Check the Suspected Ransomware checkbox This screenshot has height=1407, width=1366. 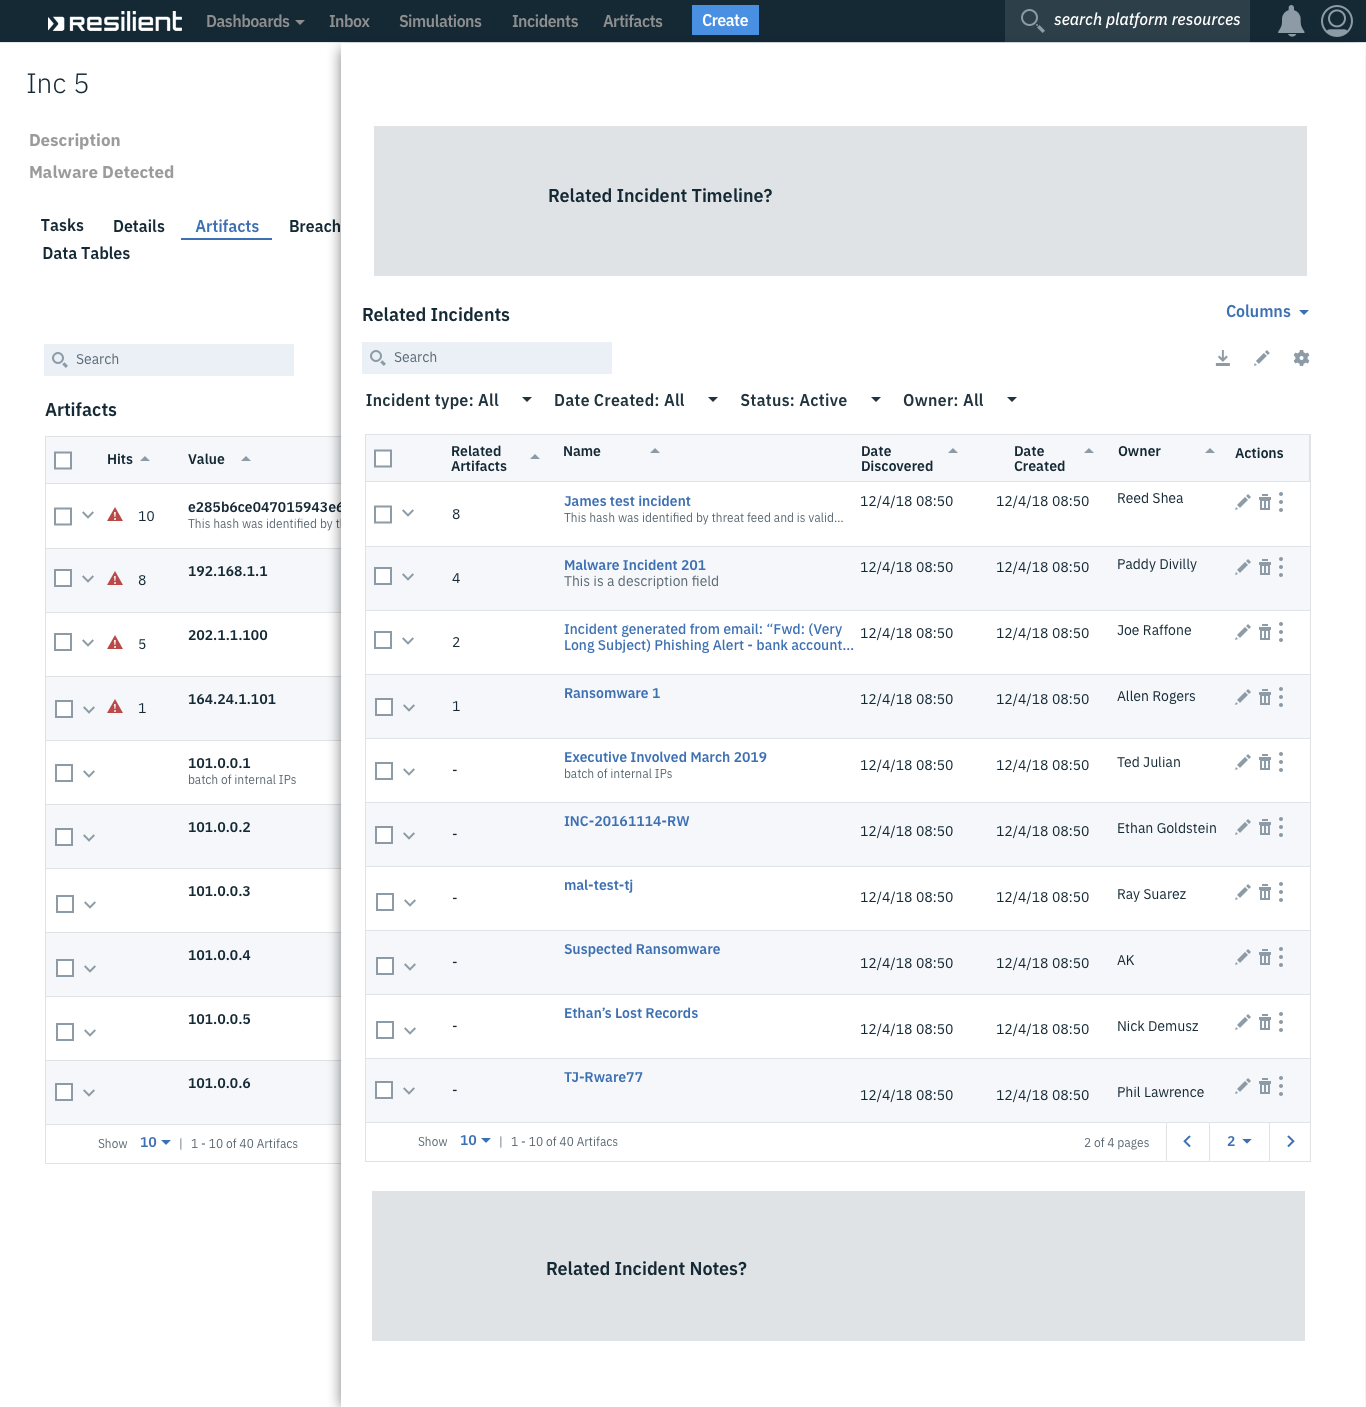pyautogui.click(x=385, y=966)
